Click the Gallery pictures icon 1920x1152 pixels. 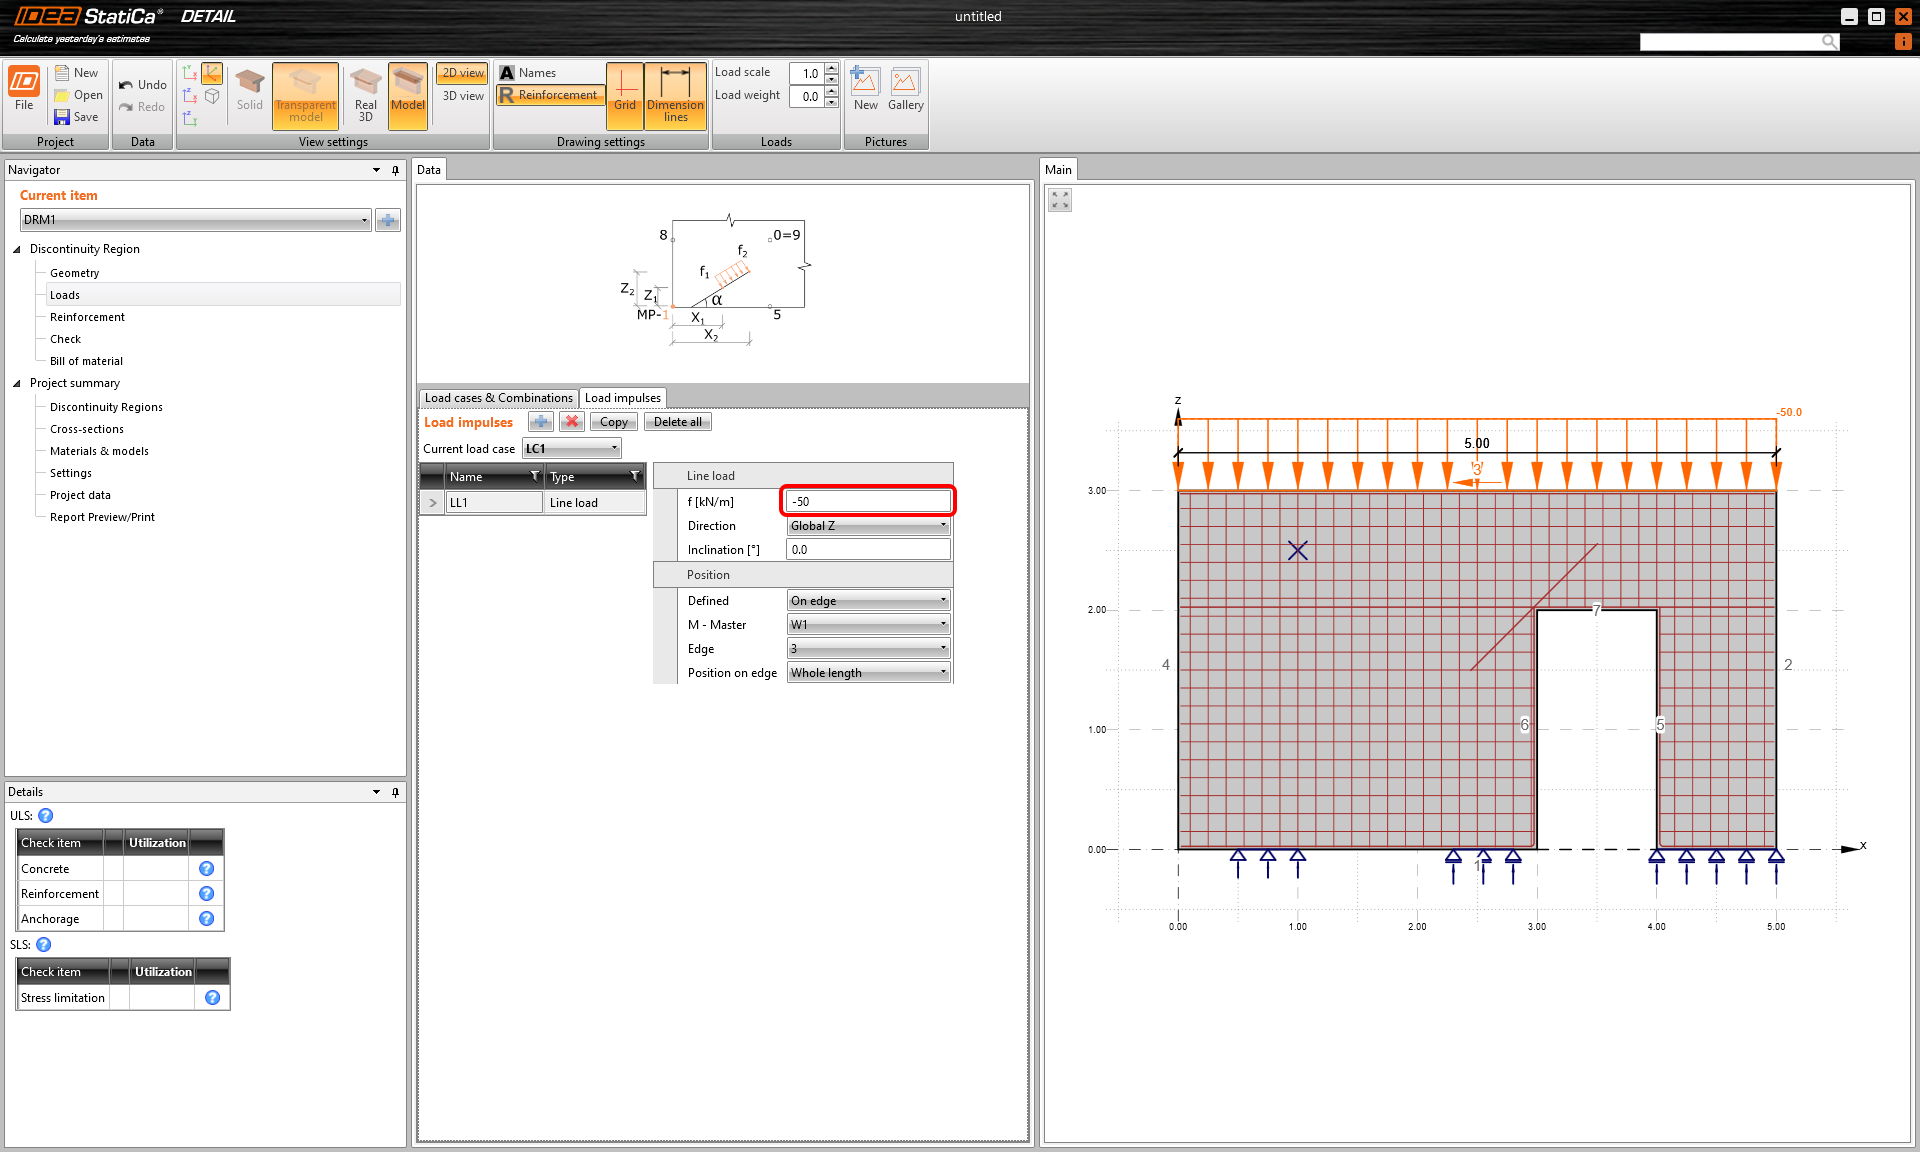pyautogui.click(x=905, y=90)
